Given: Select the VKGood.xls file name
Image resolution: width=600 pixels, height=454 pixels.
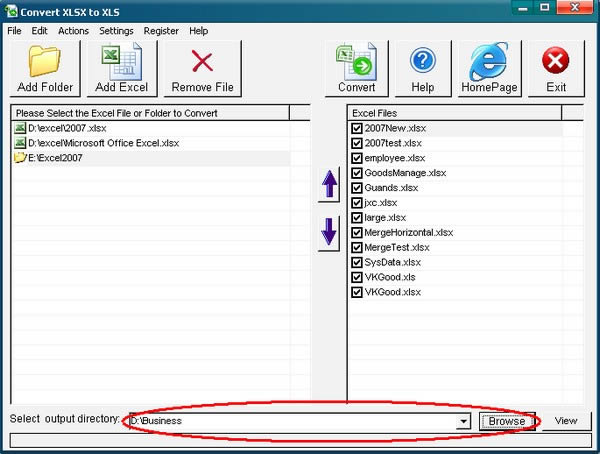Looking at the screenshot, I should [x=390, y=278].
